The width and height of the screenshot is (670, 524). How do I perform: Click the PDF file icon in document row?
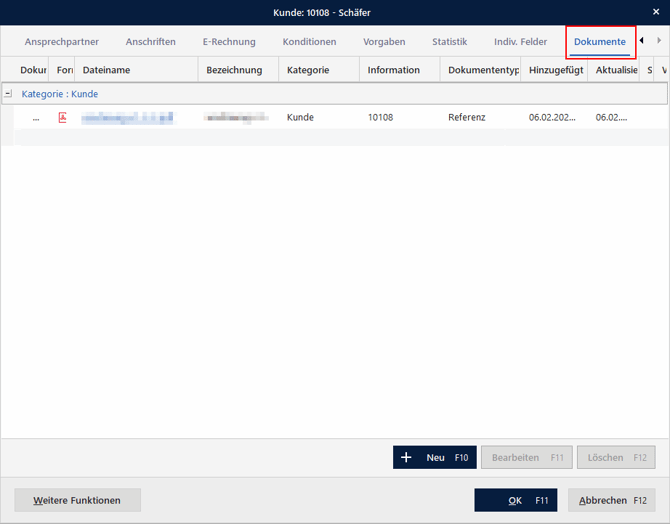63,117
